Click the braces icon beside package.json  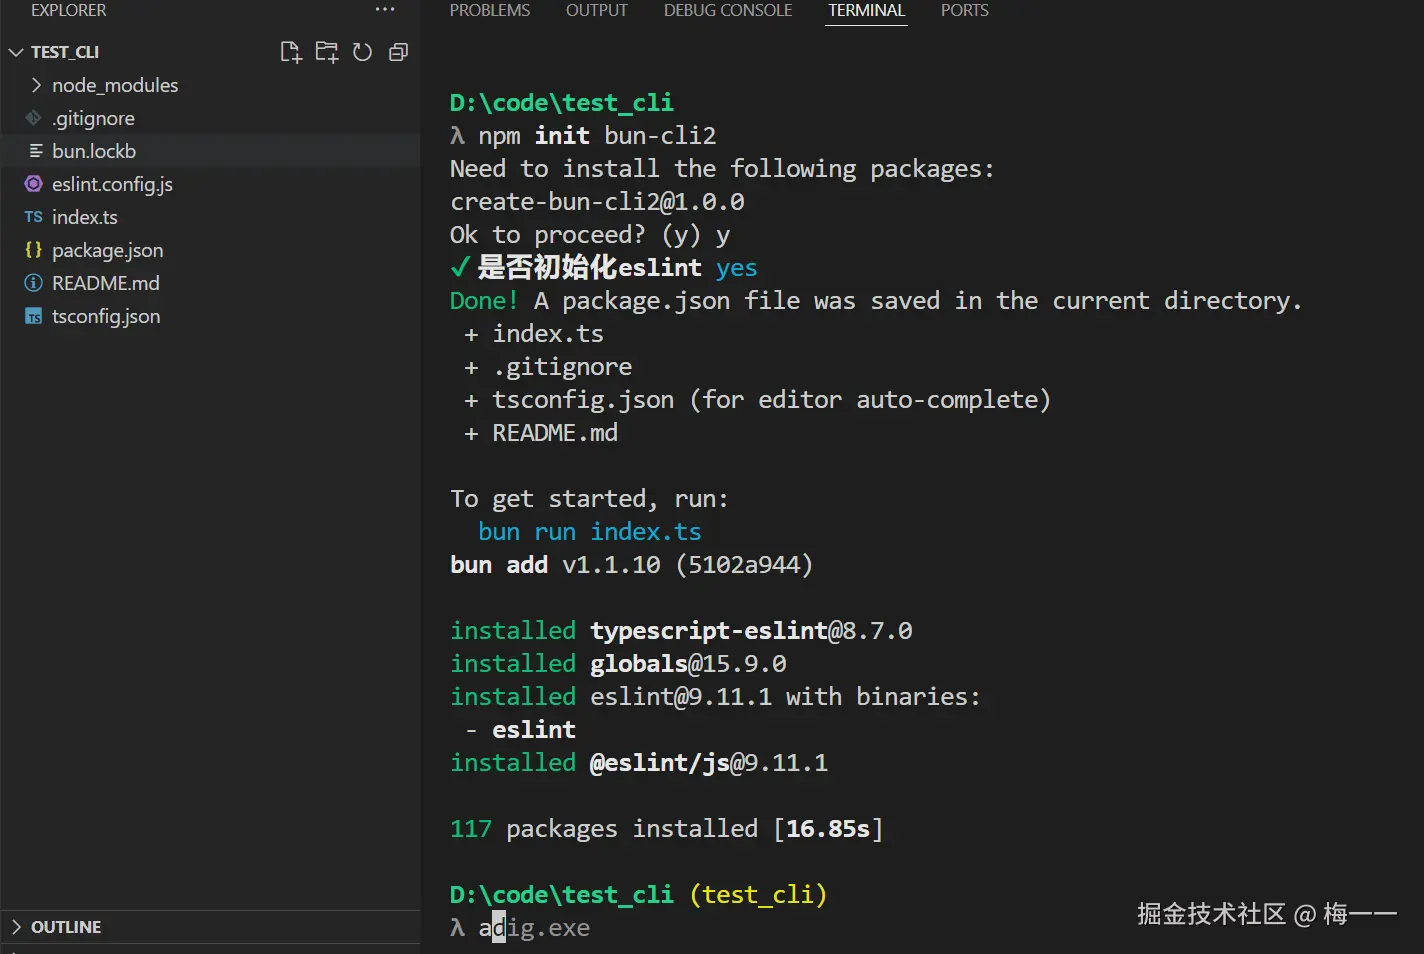pos(33,250)
